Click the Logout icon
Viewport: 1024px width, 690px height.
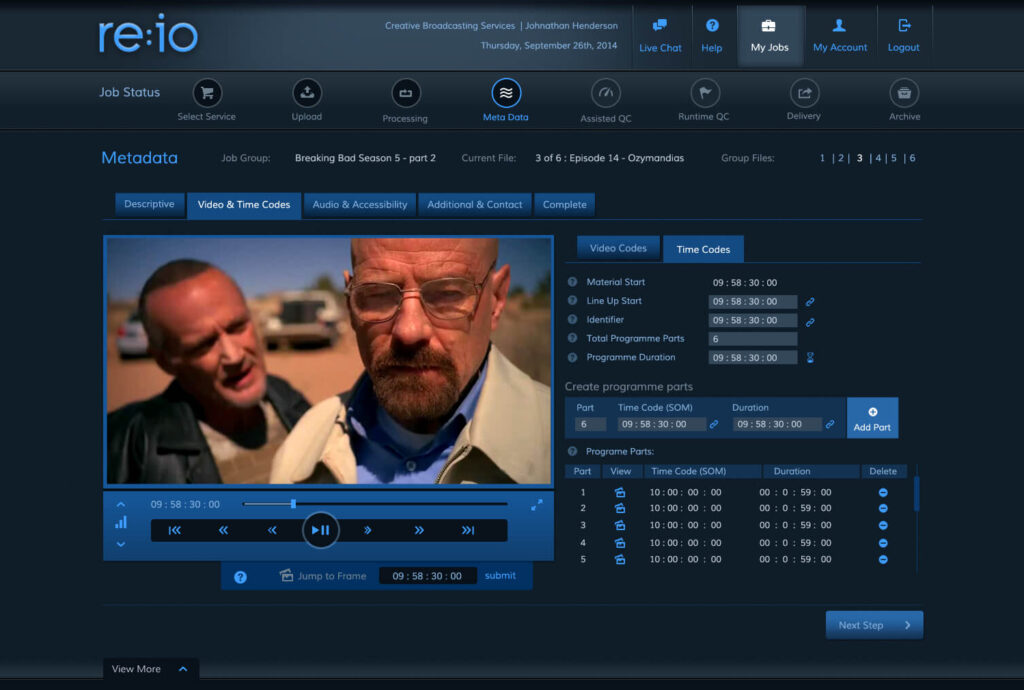point(904,26)
